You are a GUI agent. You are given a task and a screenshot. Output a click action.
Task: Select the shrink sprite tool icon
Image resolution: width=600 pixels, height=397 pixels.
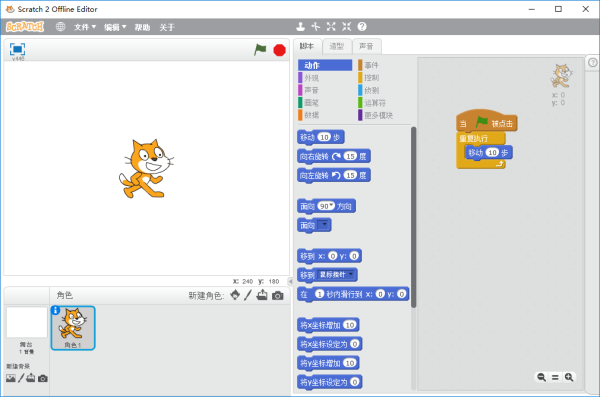pos(346,26)
